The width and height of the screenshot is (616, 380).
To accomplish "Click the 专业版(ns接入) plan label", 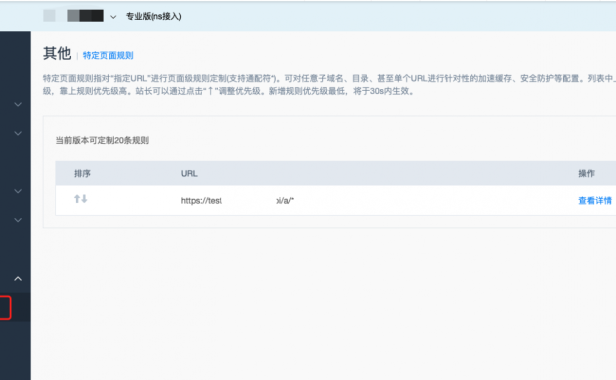I will [154, 17].
